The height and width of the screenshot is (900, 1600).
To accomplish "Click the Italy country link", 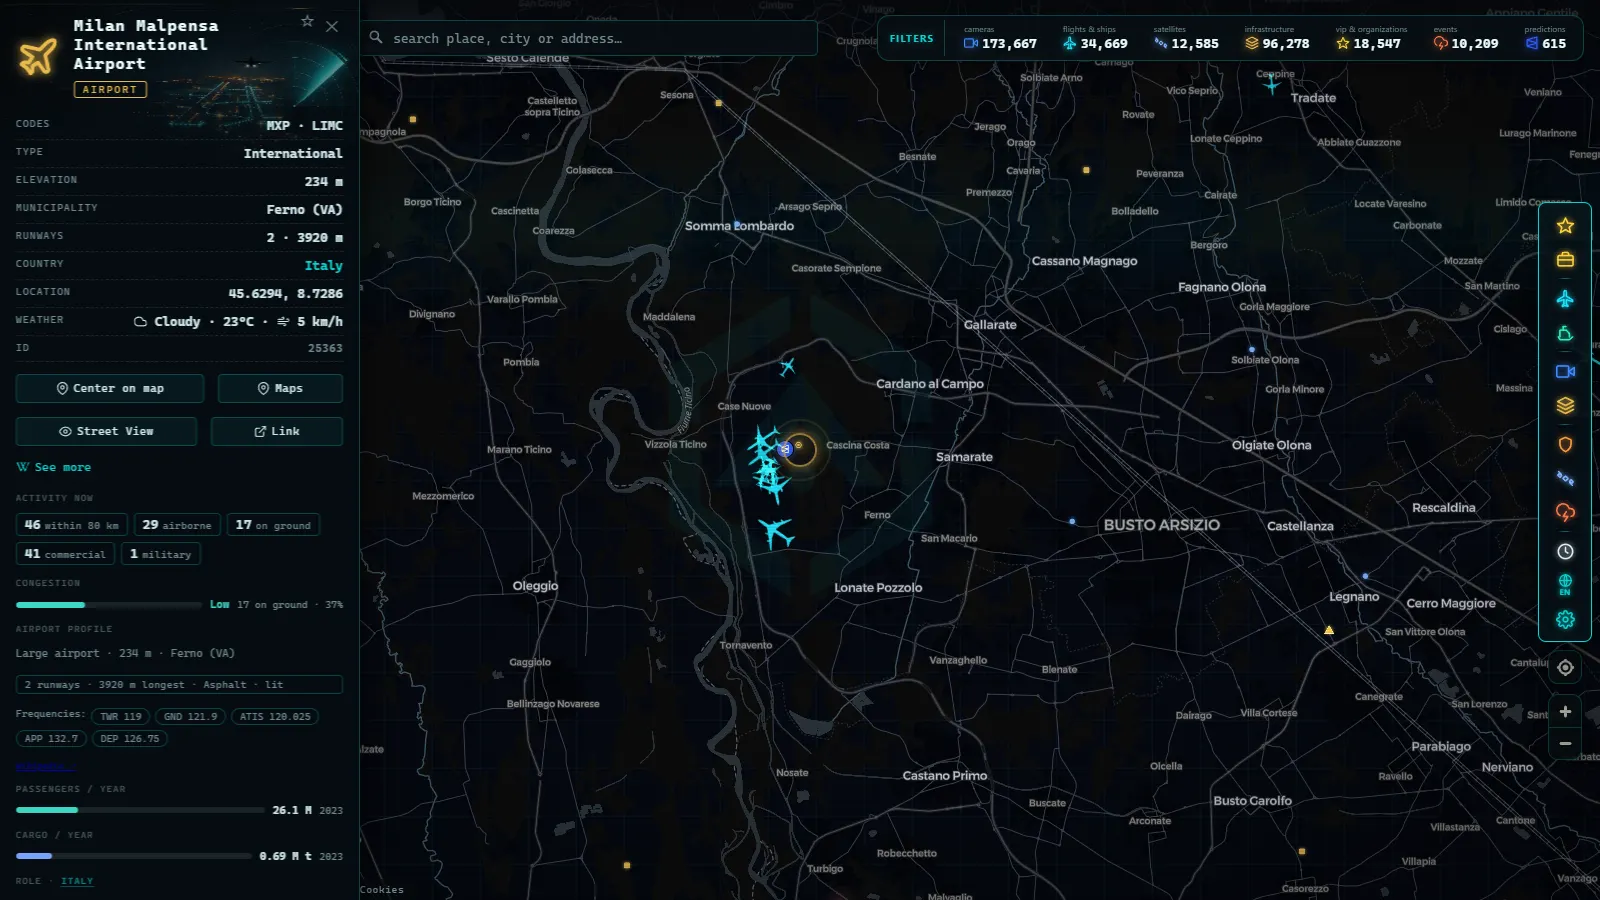I will pyautogui.click(x=323, y=265).
